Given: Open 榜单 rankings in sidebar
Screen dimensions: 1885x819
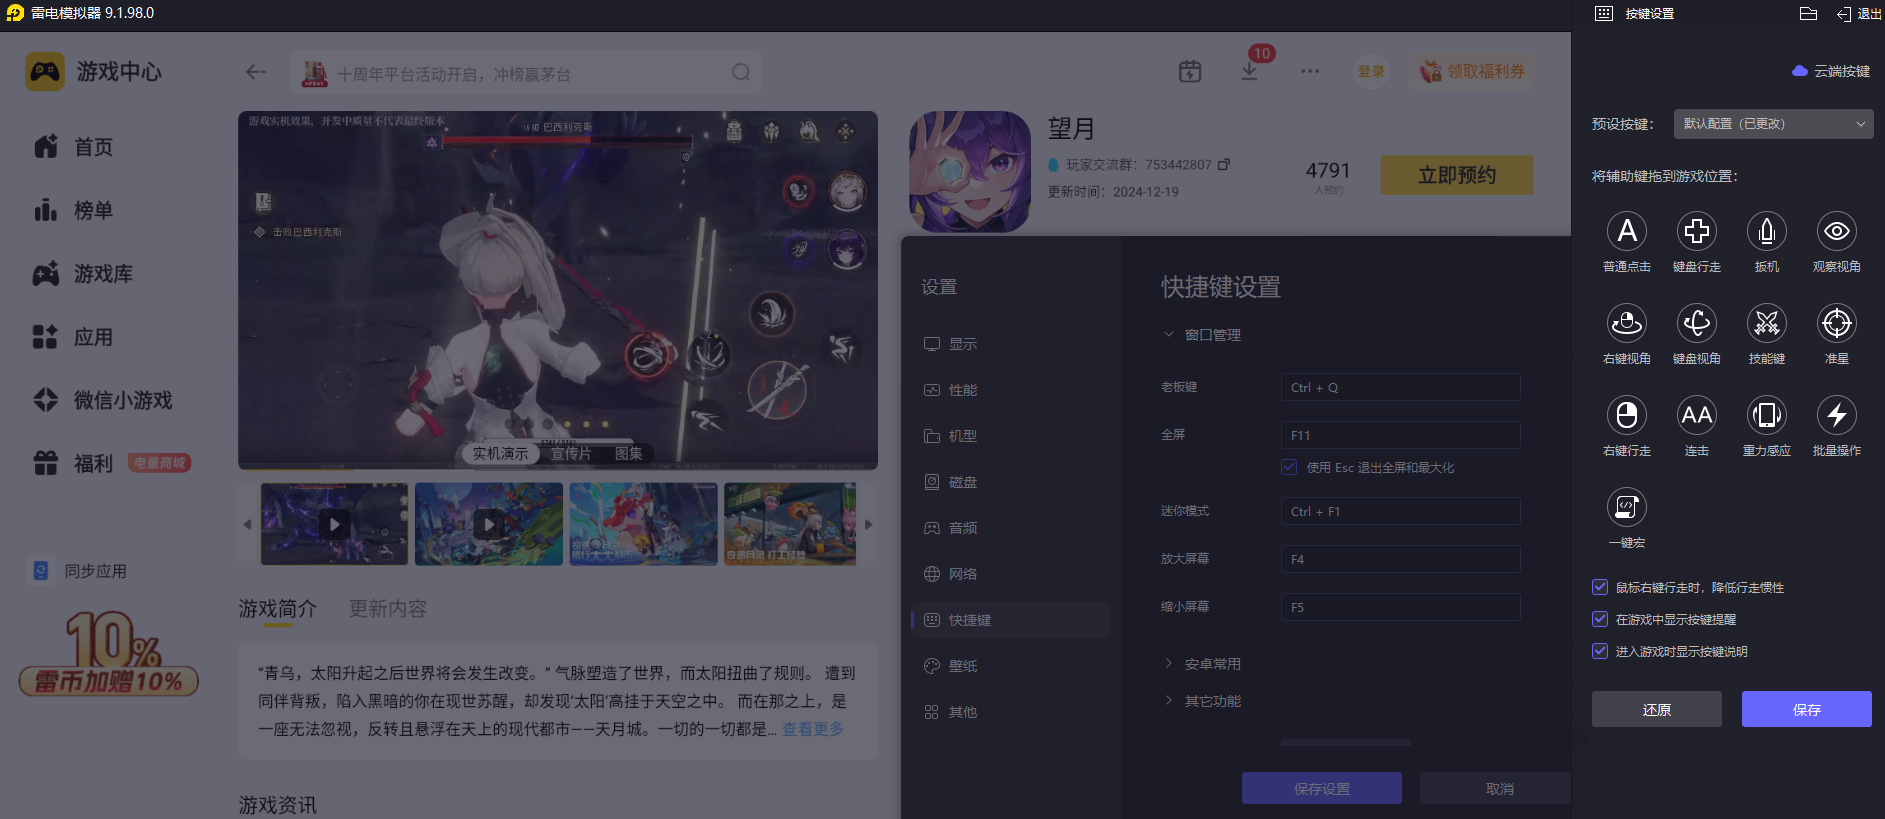Looking at the screenshot, I should [74, 210].
